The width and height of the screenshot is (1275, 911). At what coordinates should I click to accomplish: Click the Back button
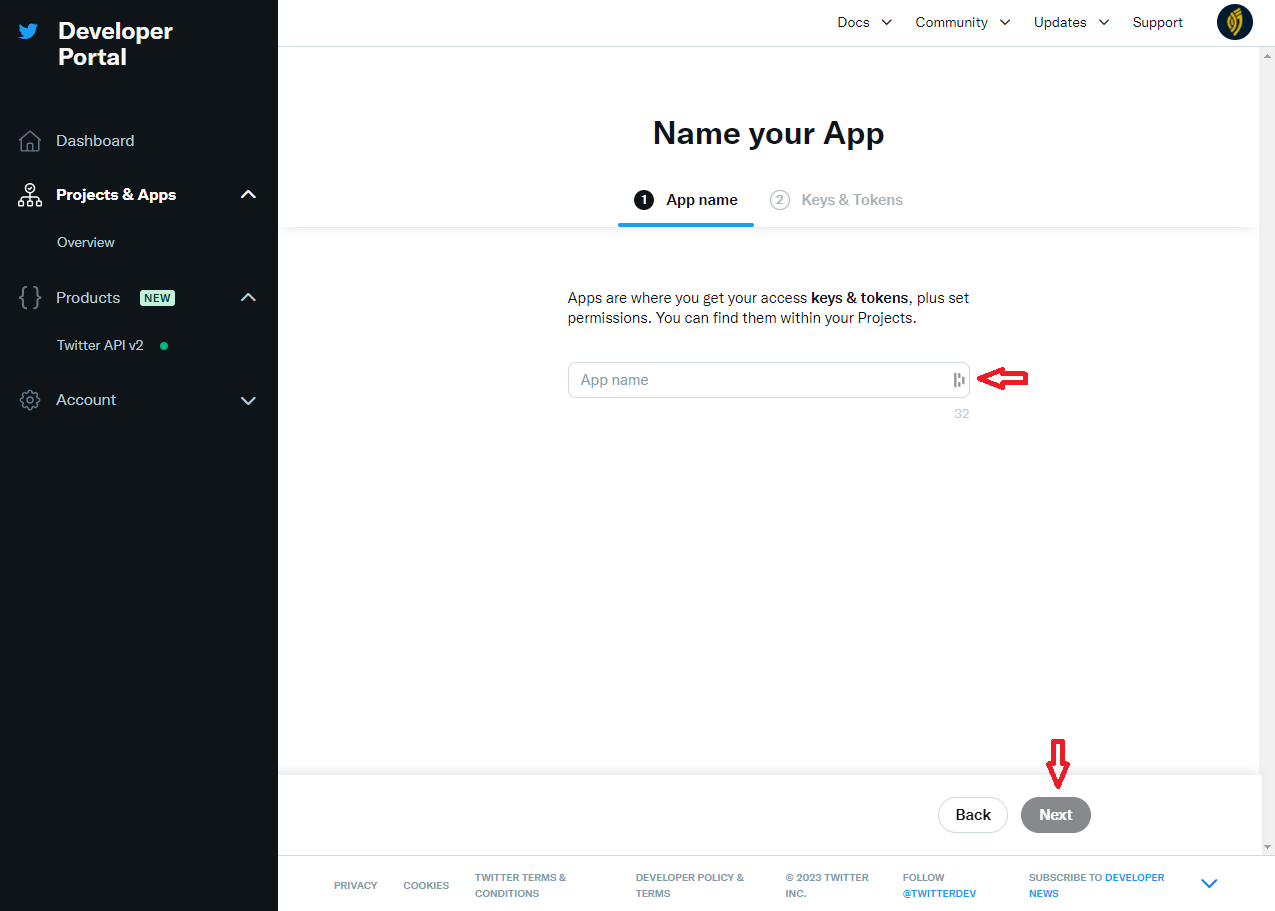coord(972,815)
